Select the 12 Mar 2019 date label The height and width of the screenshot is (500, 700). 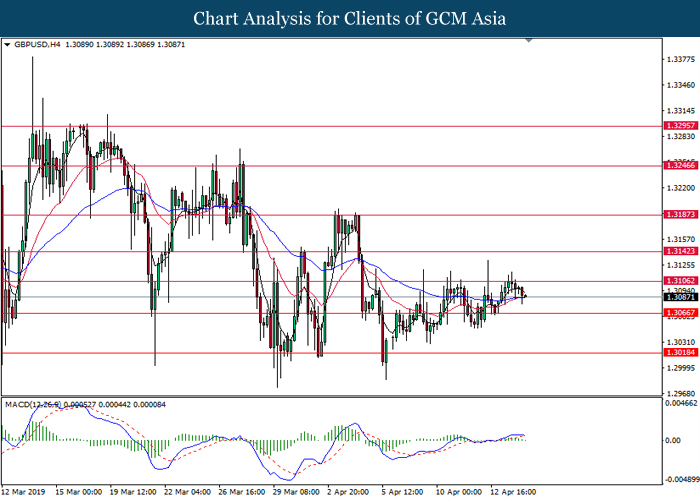point(25,492)
